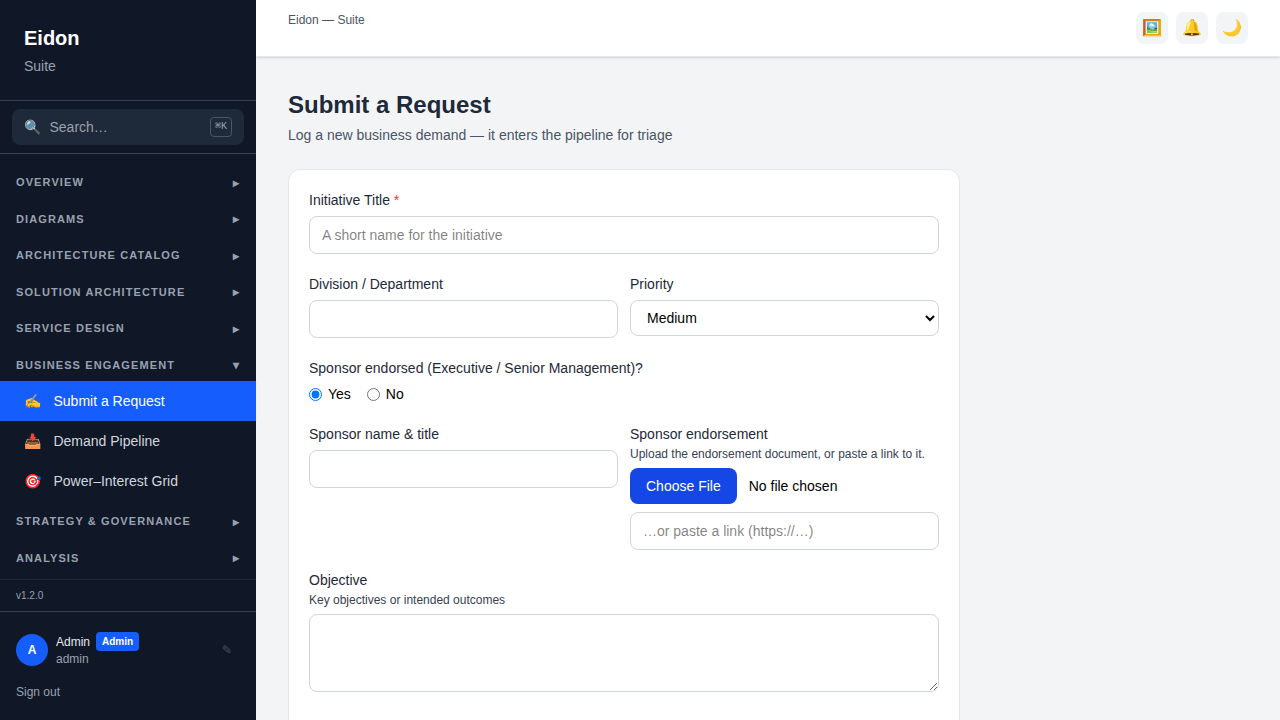Click into the Objective text area
The height and width of the screenshot is (720, 1280).
click(x=624, y=653)
